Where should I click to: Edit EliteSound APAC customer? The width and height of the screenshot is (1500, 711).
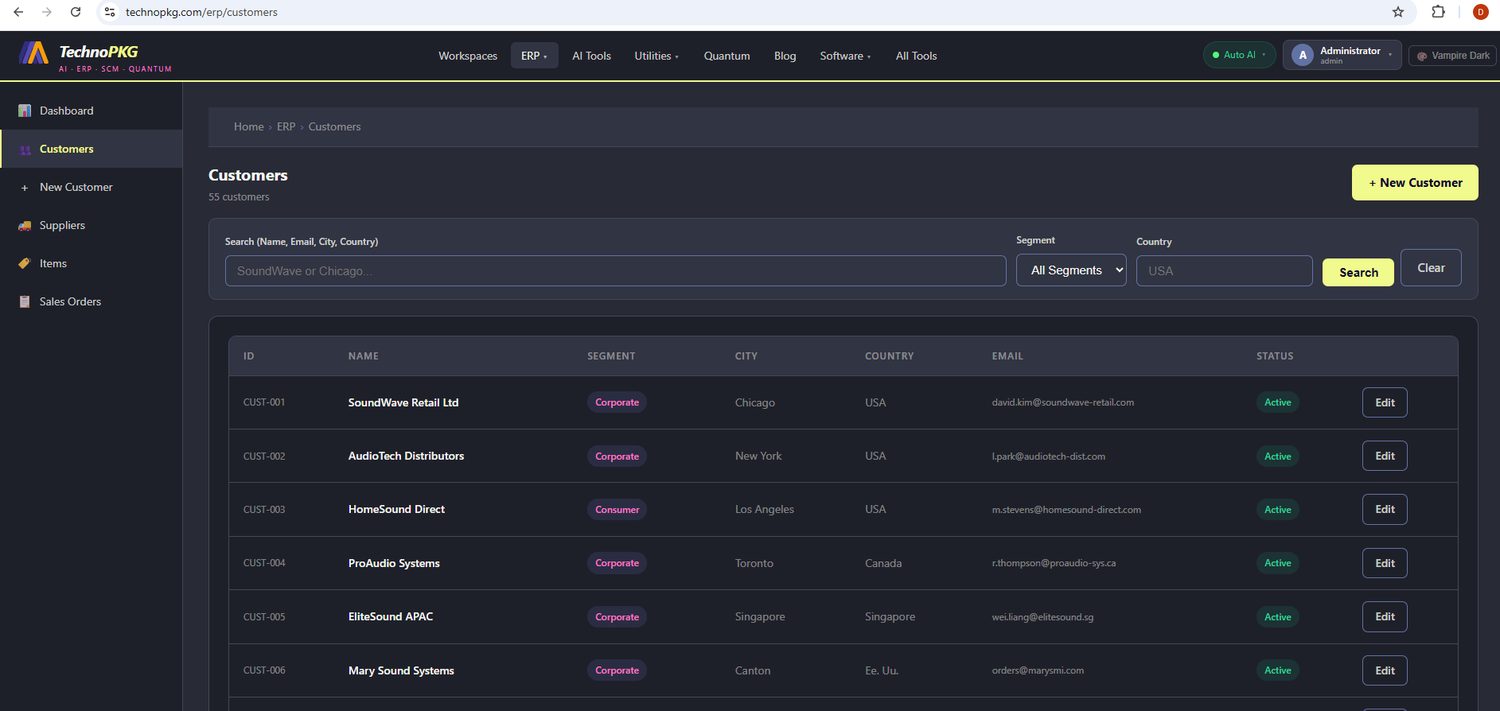1385,617
